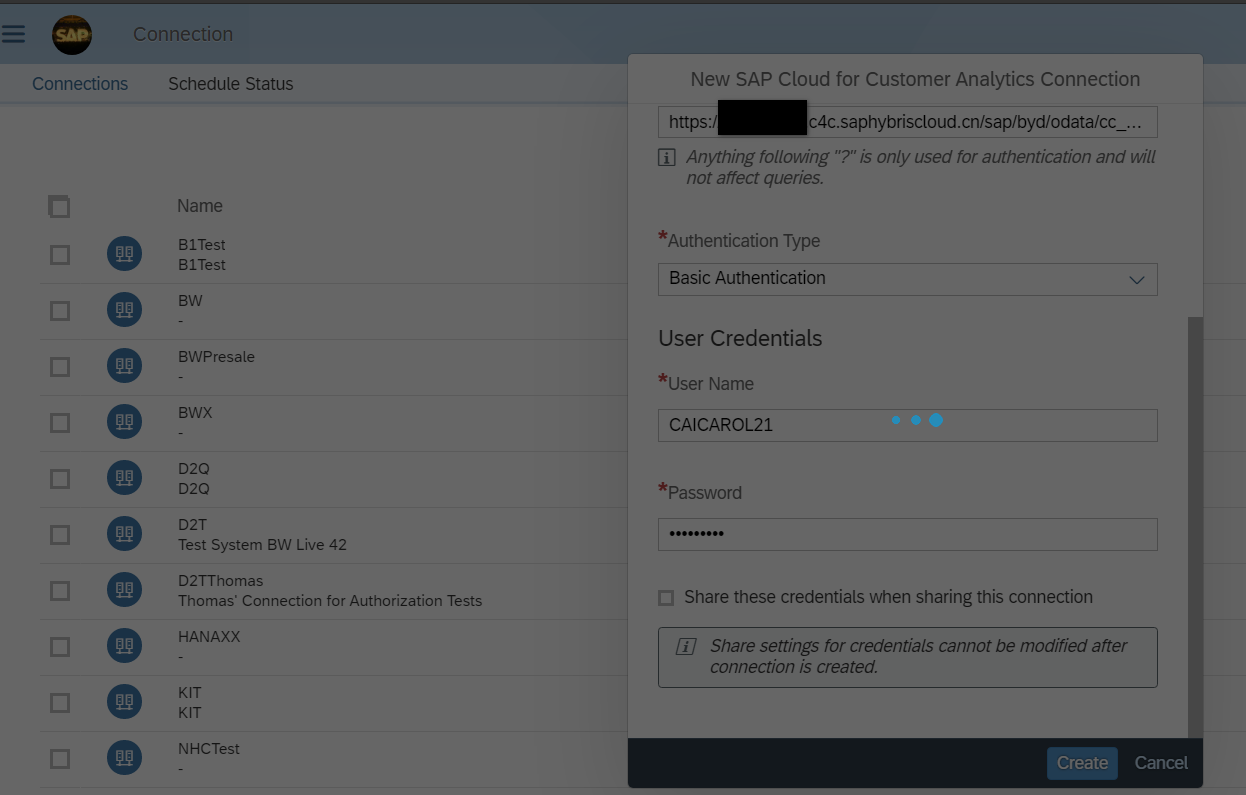This screenshot has width=1246, height=795.
Task: Click the Name column header
Action: 200,206
